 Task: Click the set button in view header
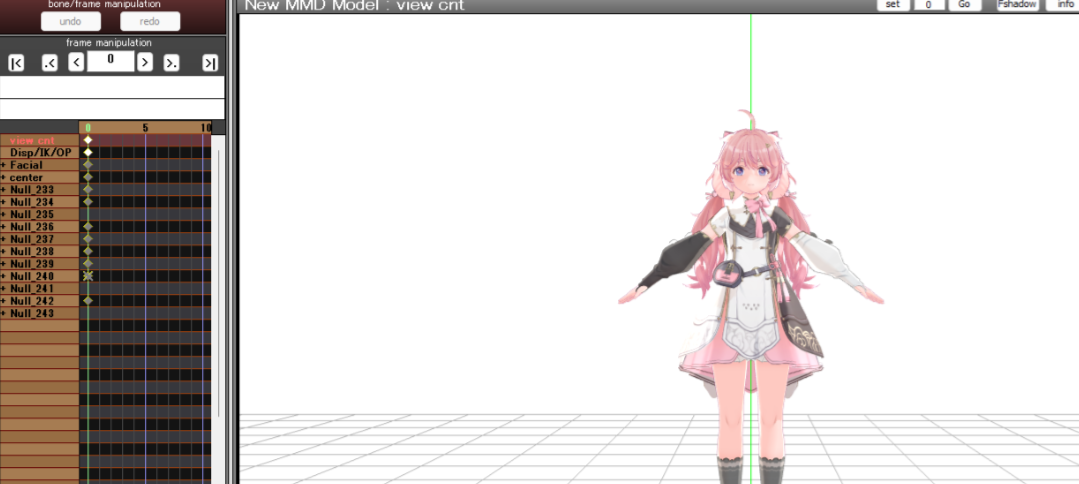coord(893,5)
